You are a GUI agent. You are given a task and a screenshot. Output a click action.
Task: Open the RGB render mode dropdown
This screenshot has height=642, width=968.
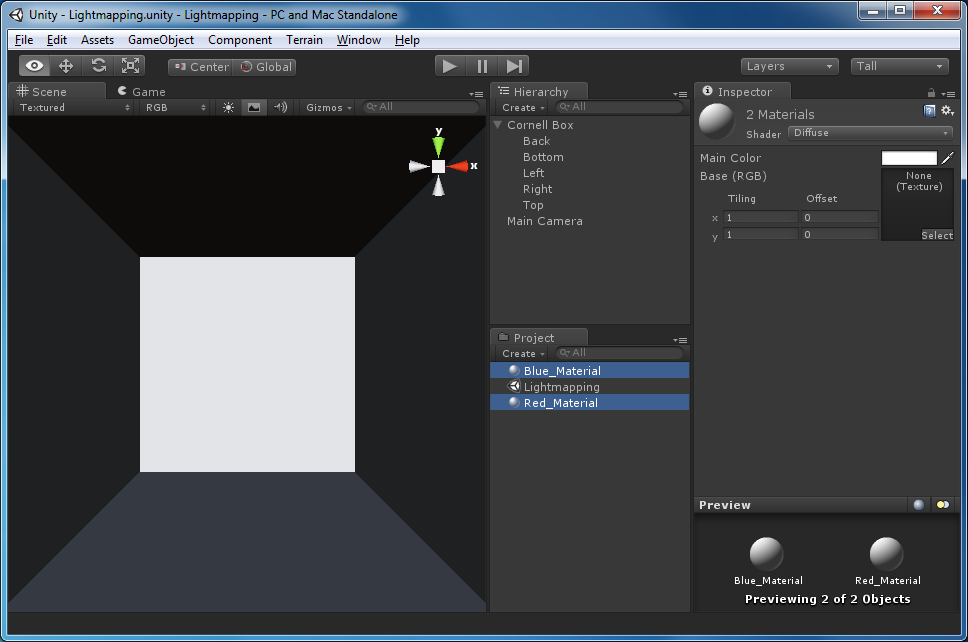point(175,107)
